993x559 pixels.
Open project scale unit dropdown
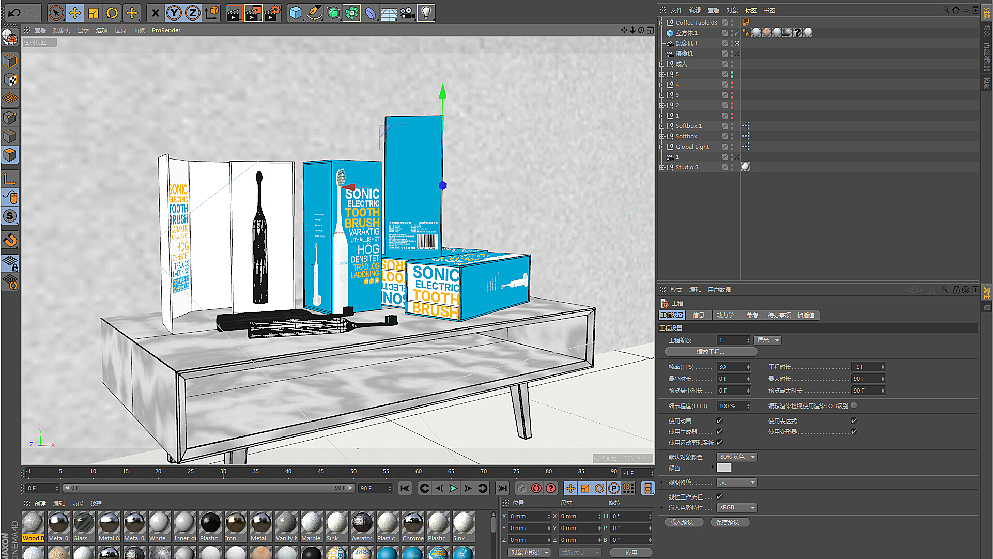click(768, 340)
